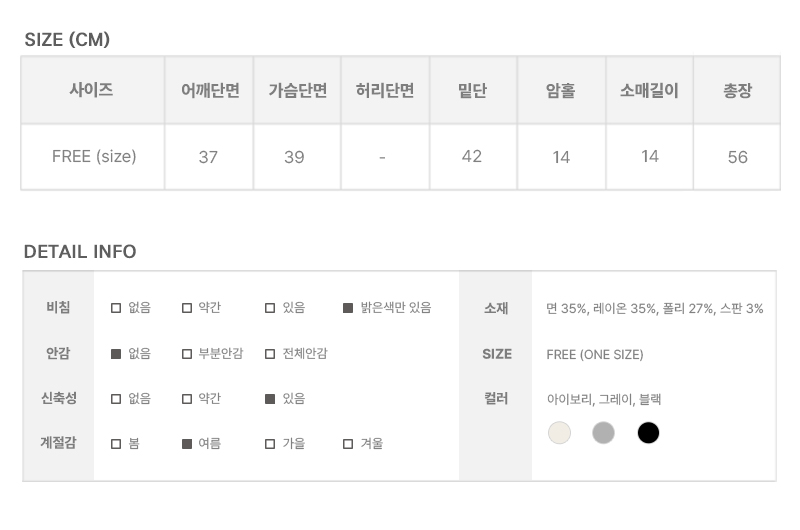The height and width of the screenshot is (530, 800).
Task: Toggle 밝은색만 있음 checkbox
Action: [x=348, y=308]
